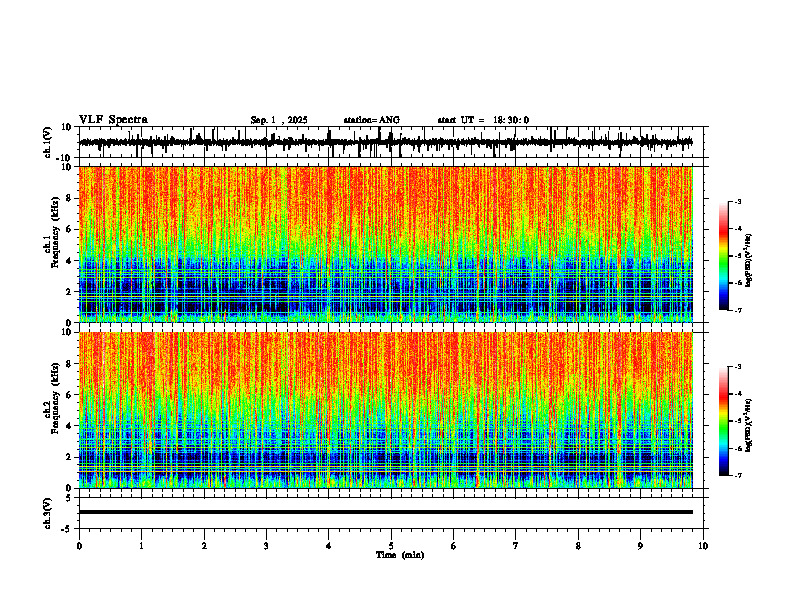Click the ch.1 frequency tick label '2'

coord(70,292)
